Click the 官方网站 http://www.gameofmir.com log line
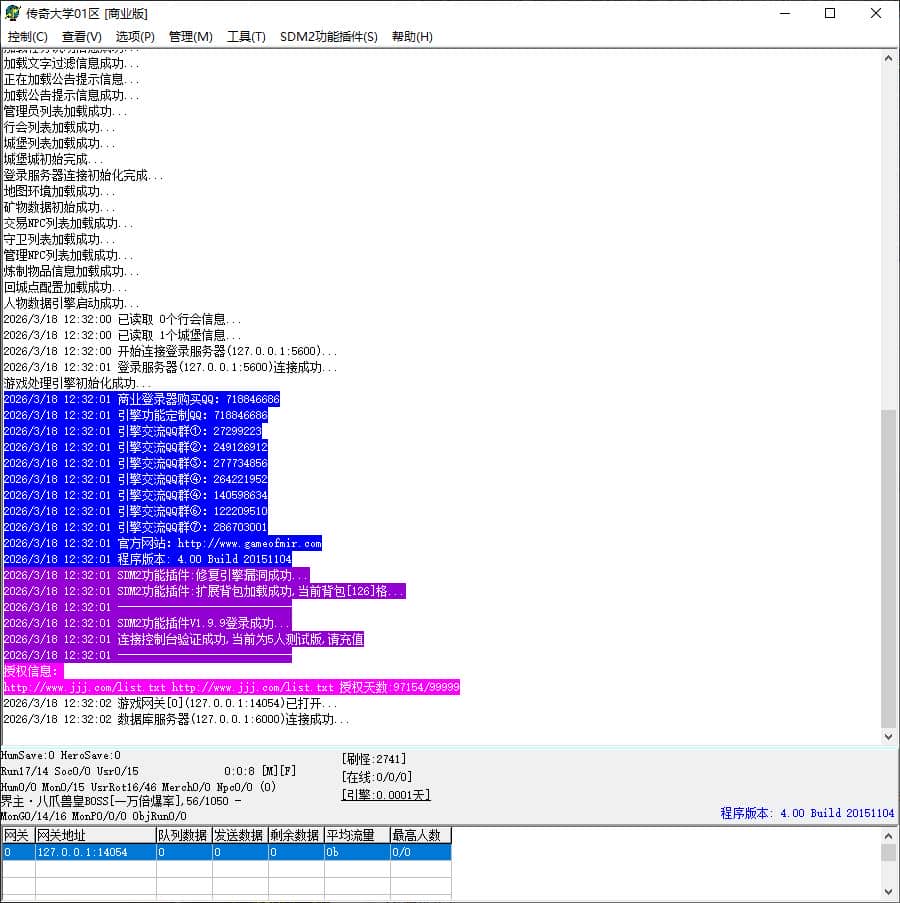 point(162,543)
